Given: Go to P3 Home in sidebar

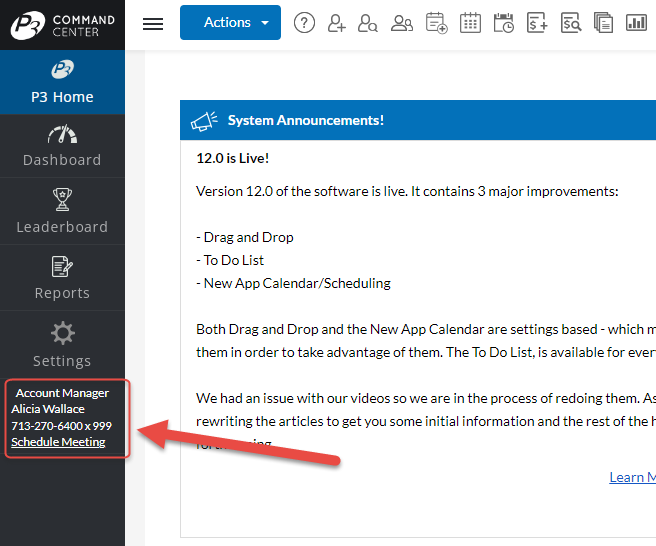Looking at the screenshot, I should point(62,82).
